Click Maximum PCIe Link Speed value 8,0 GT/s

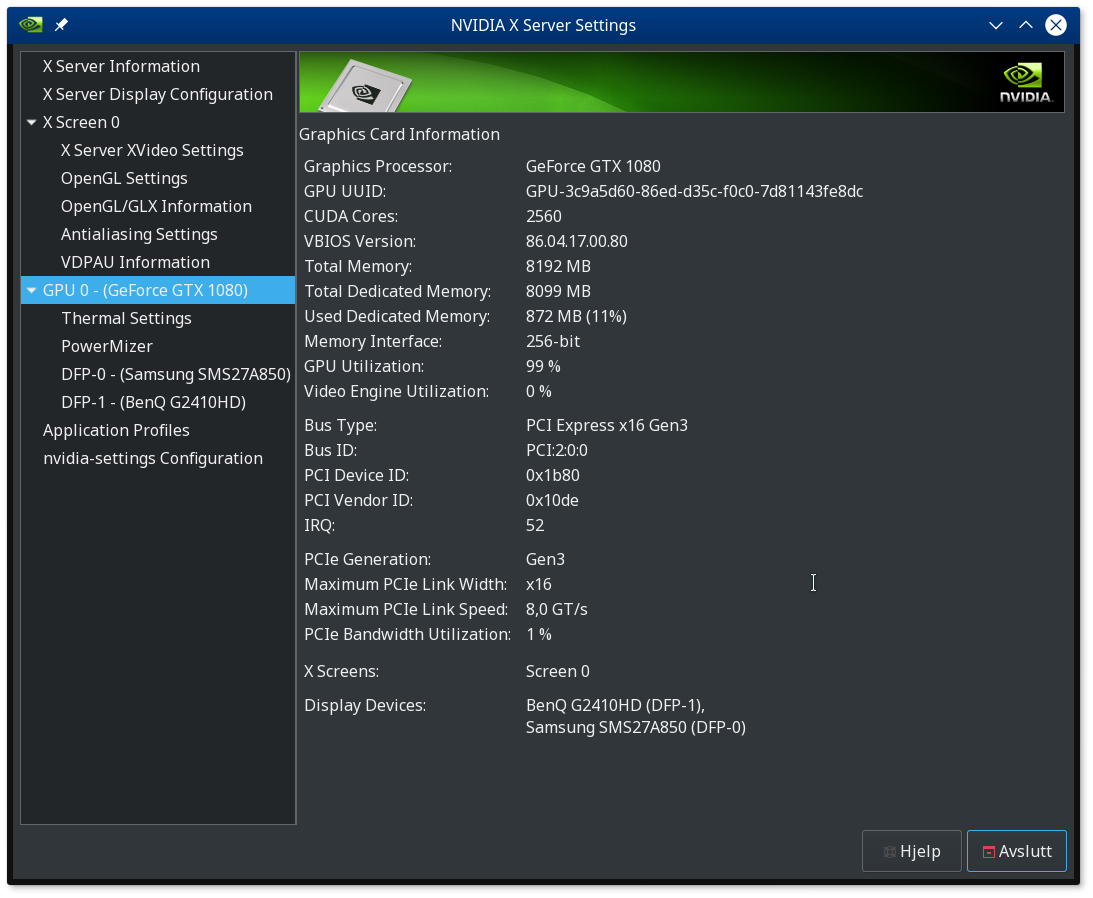(556, 609)
